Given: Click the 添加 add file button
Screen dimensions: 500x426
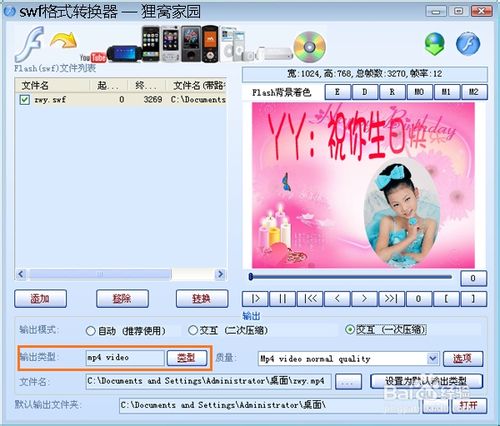Looking at the screenshot, I should [40, 298].
